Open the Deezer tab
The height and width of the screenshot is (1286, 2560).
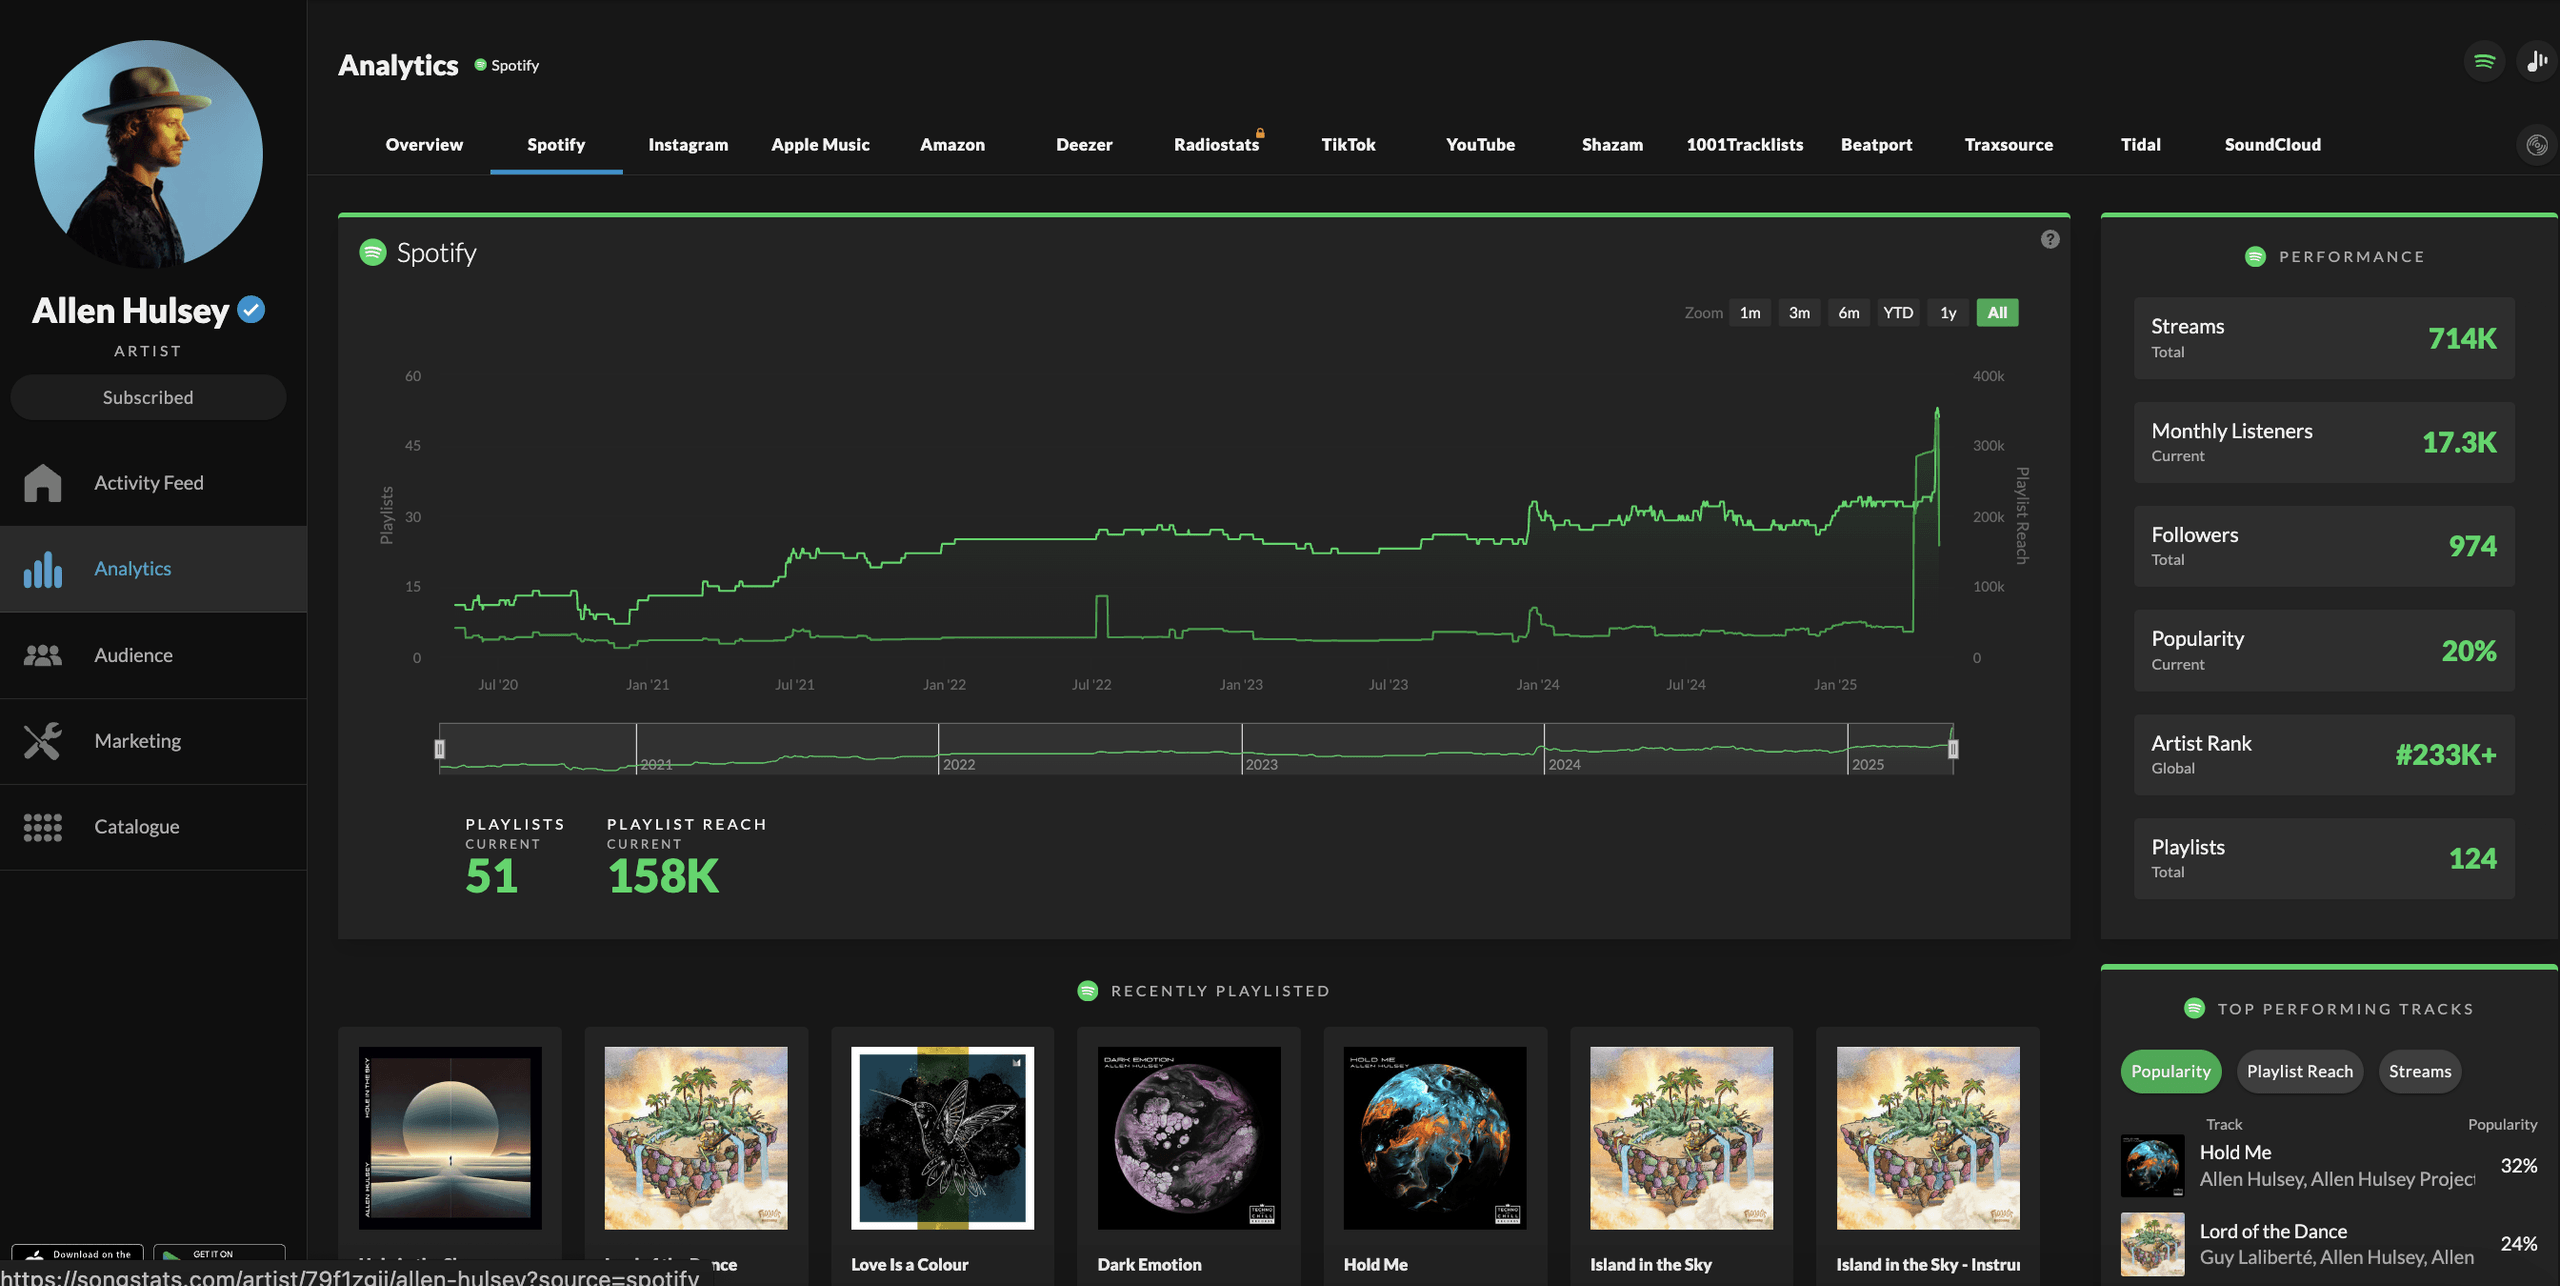coord(1084,145)
